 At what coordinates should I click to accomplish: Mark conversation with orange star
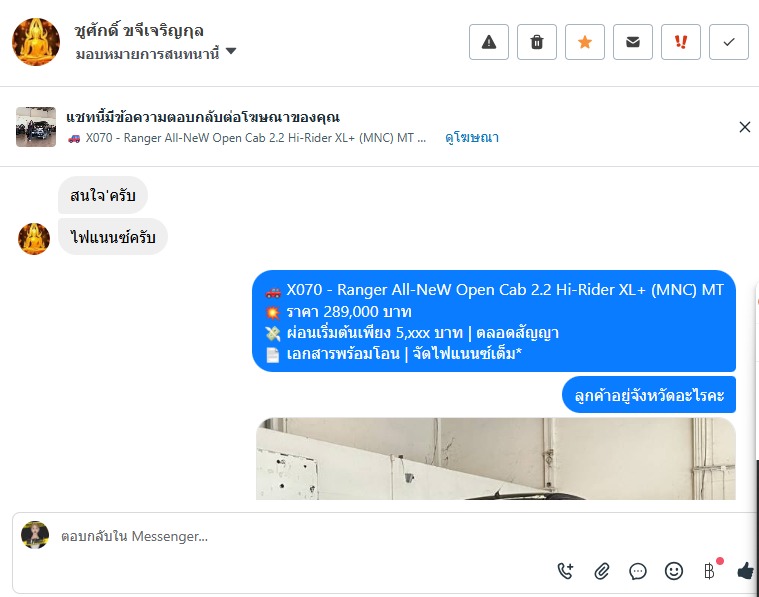[x=584, y=42]
